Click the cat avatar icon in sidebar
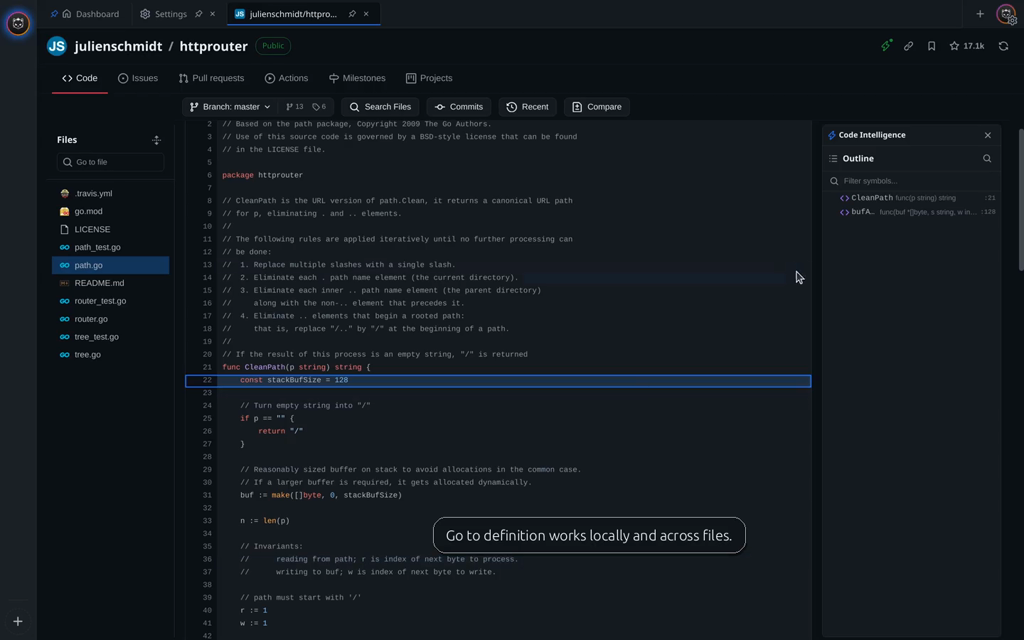 pyautogui.click(x=18, y=24)
